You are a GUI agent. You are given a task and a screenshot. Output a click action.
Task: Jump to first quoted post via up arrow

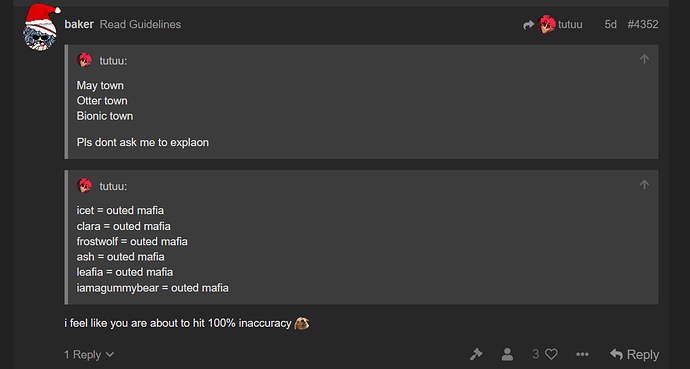pyautogui.click(x=644, y=59)
